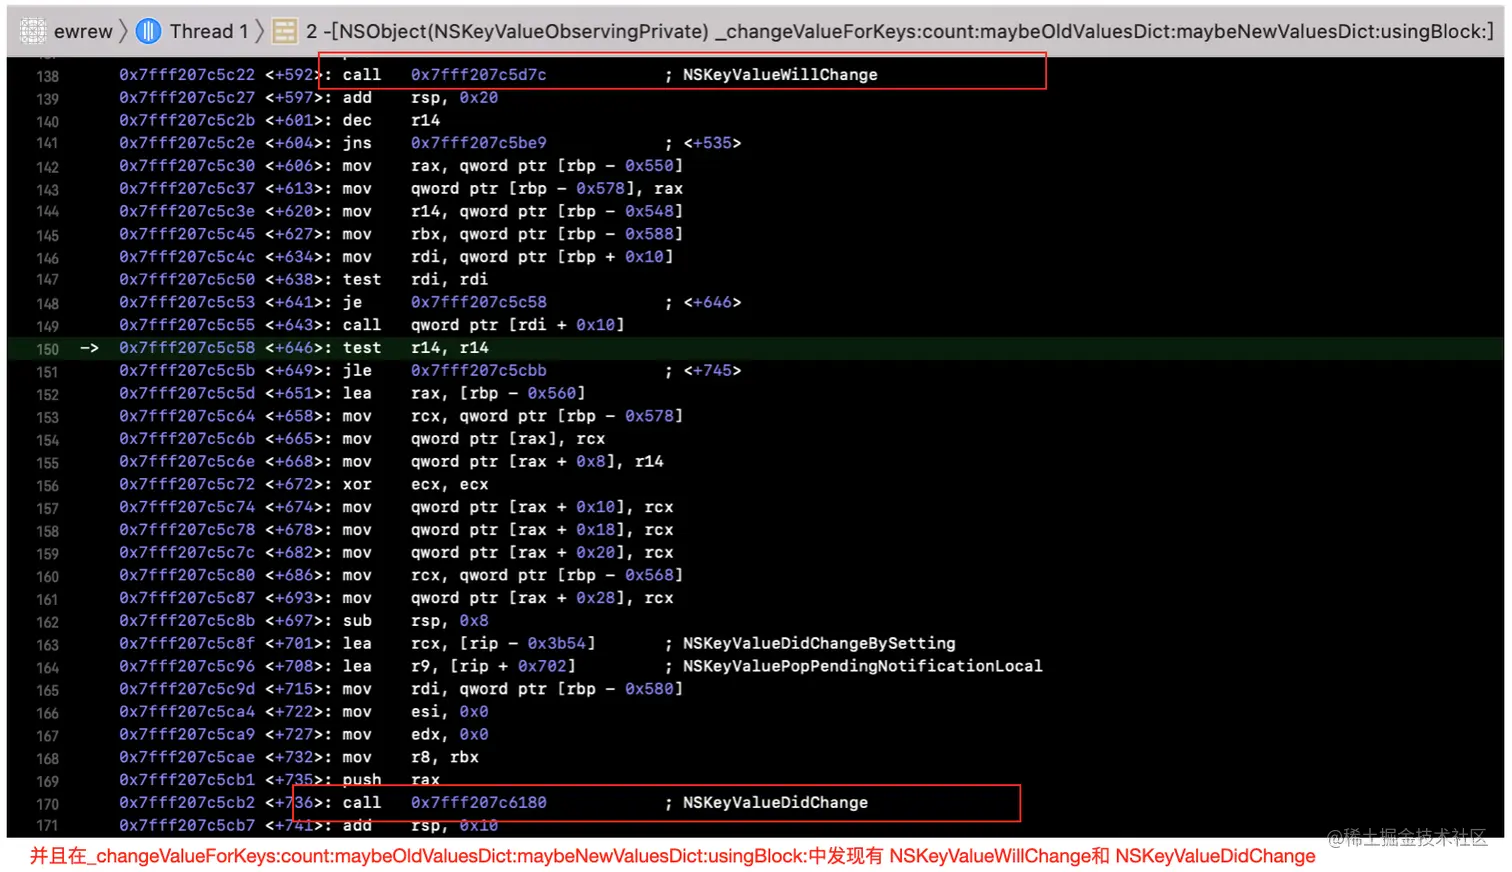Open the Thread 1 breadcrumb item
This screenshot has width=1512, height=872.
tap(209, 31)
